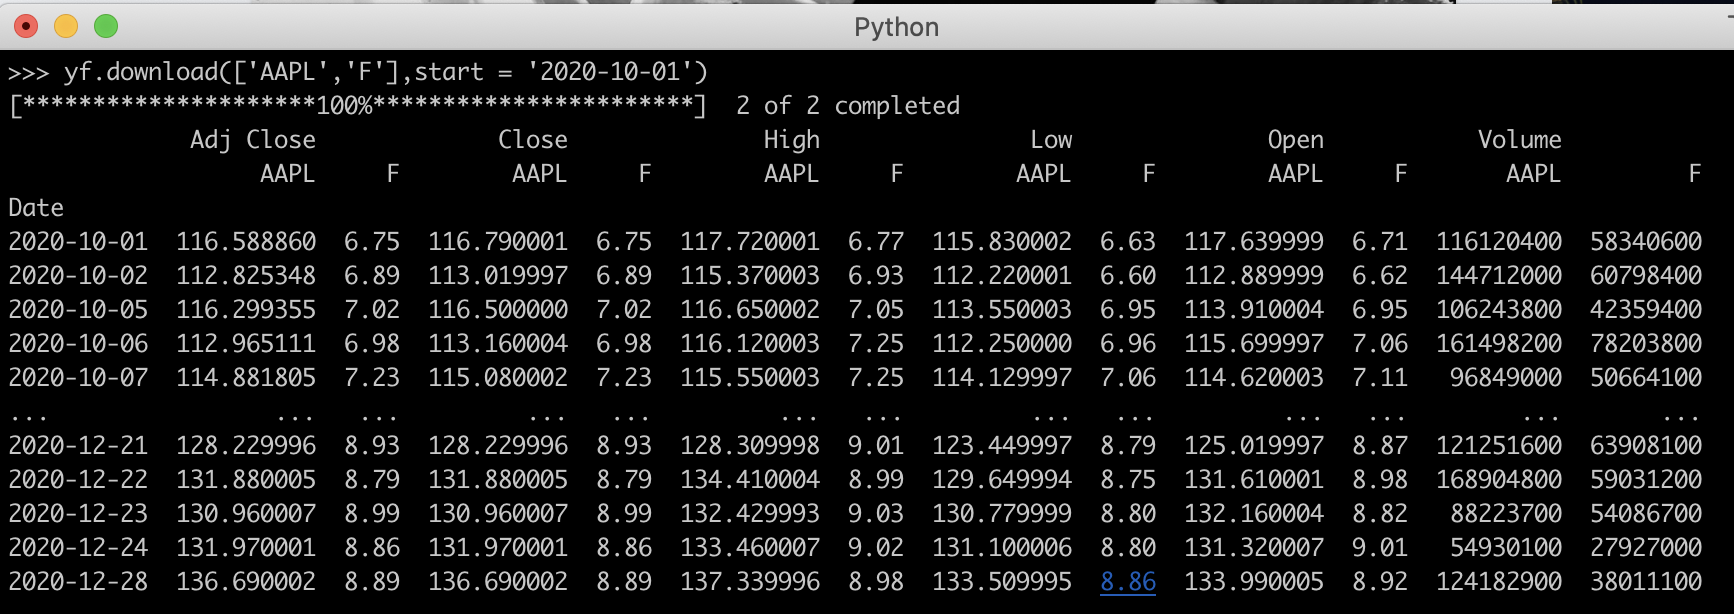Click the 2020-12-24 date row label
This screenshot has width=1734, height=616.
point(78,548)
